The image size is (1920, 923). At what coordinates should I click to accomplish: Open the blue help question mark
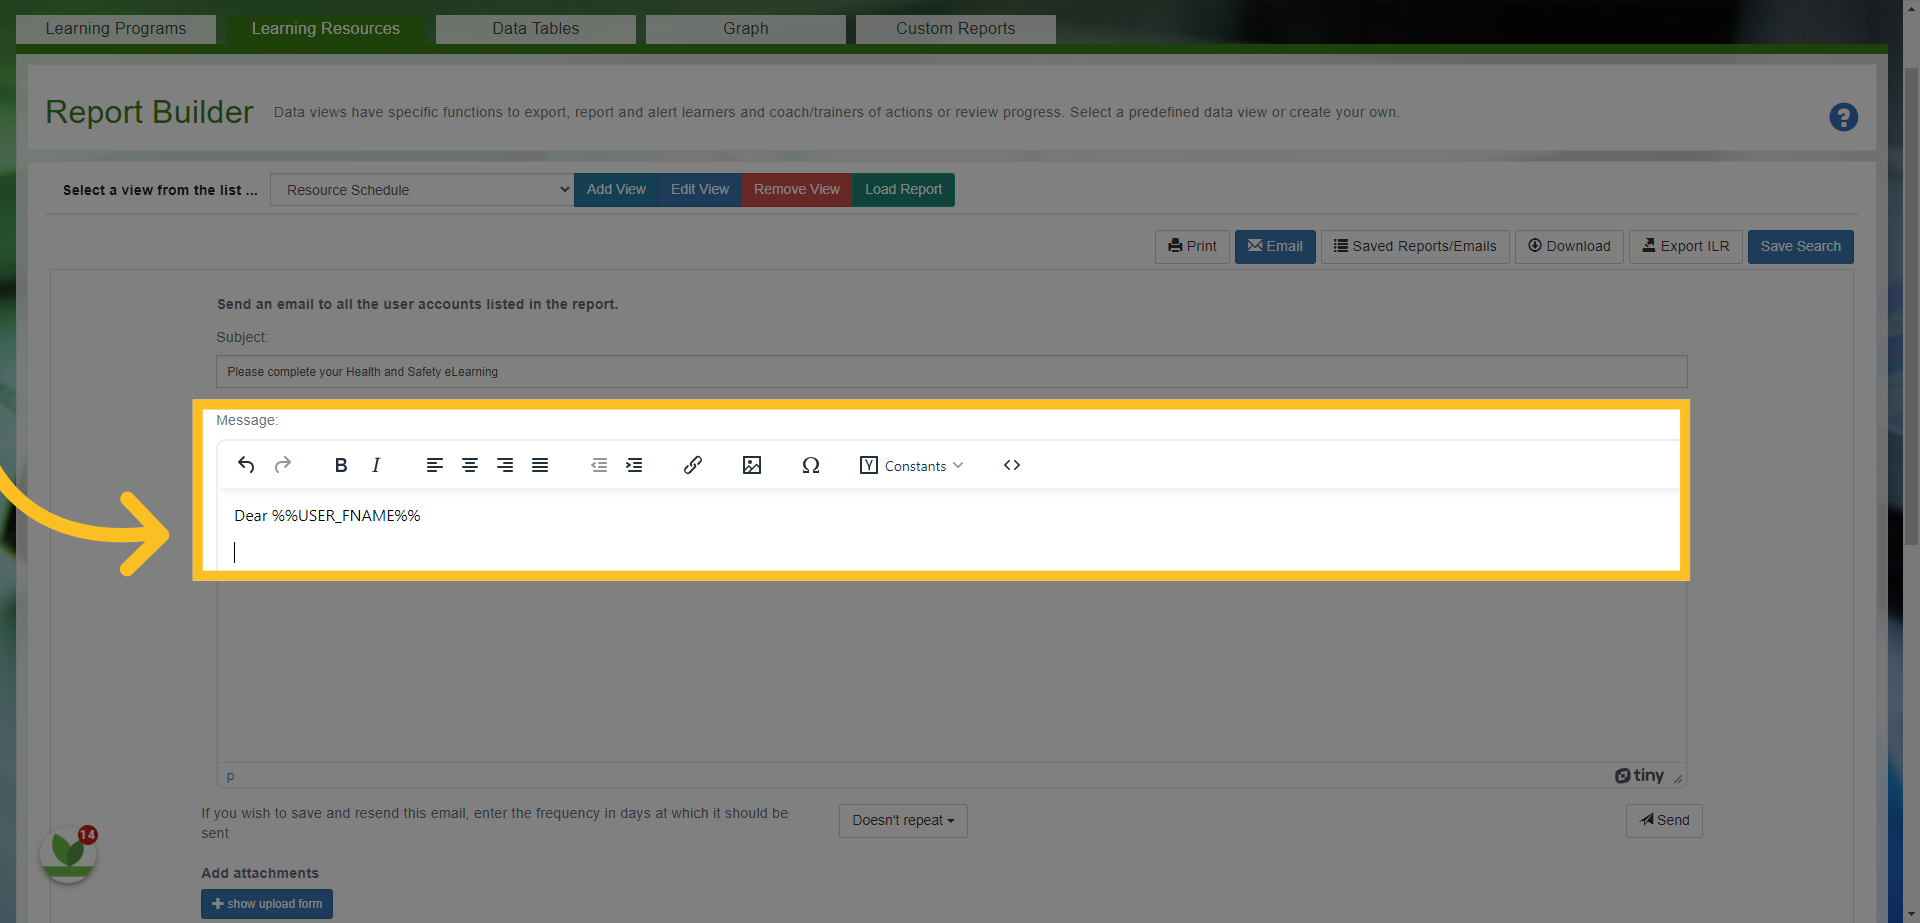[1843, 117]
